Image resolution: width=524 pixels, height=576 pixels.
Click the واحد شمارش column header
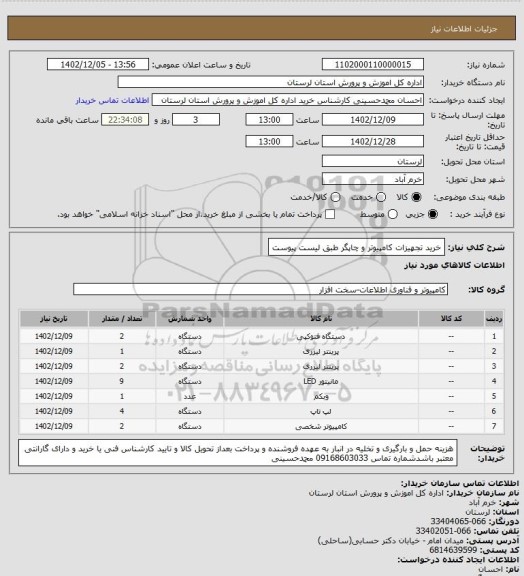click(x=190, y=319)
